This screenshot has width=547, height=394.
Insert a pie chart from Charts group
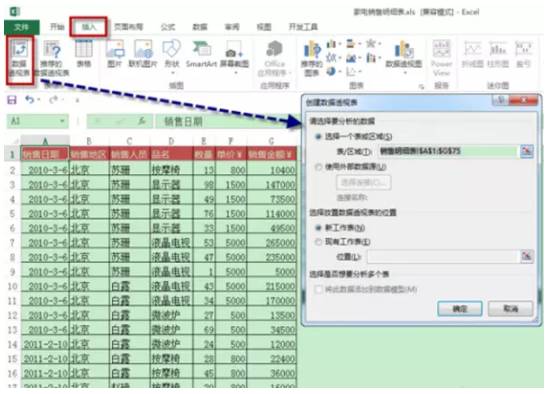tap(331, 71)
